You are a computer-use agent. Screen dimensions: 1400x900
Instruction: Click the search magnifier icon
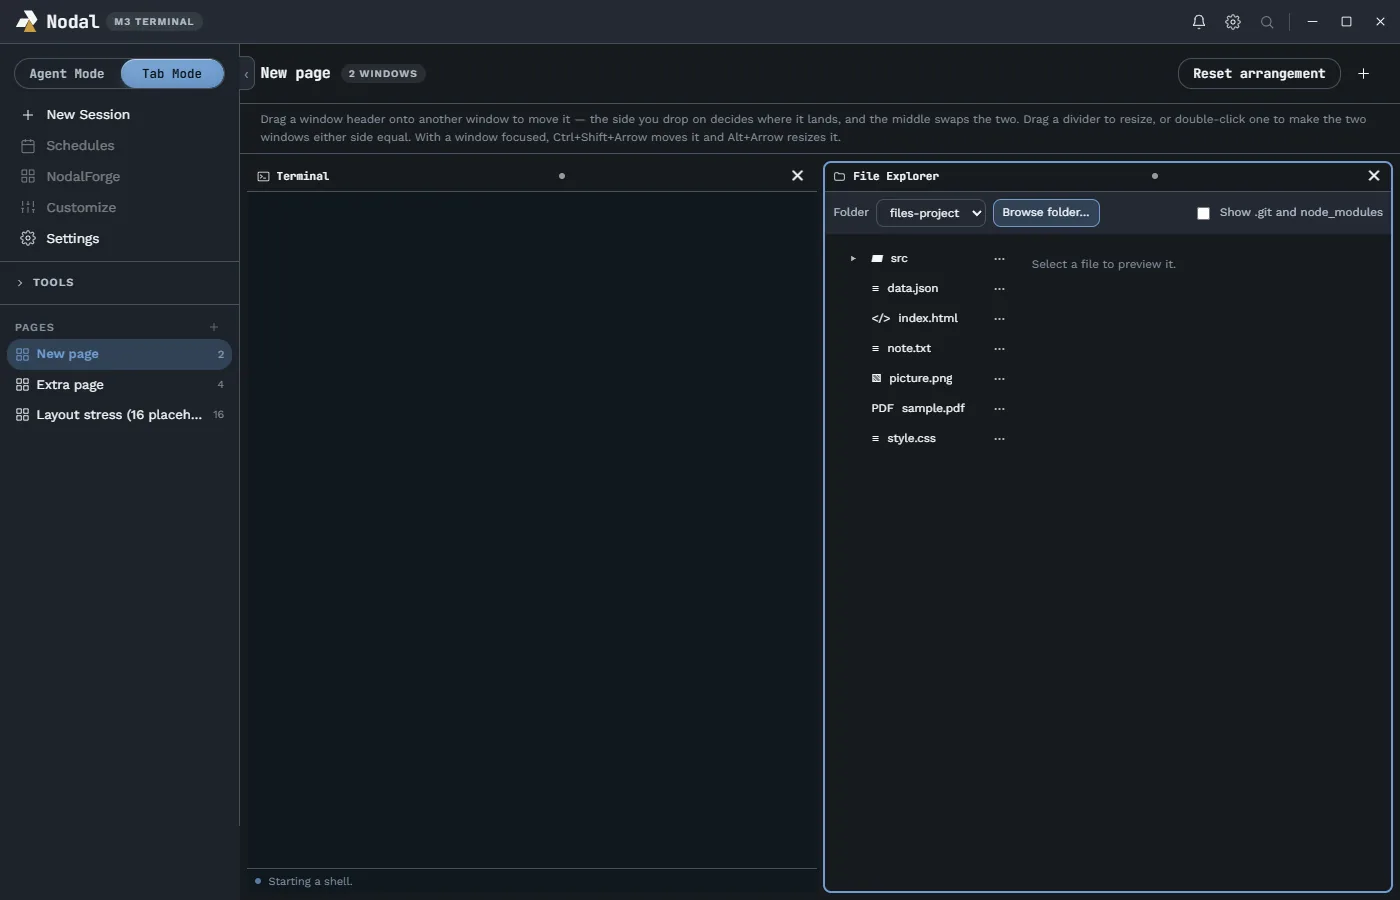click(1267, 22)
